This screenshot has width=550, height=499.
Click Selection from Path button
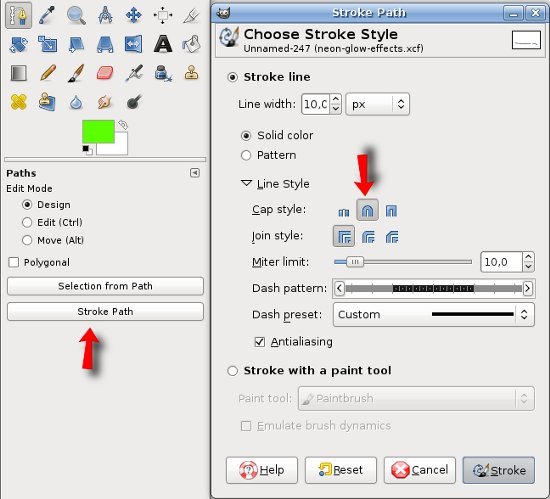click(x=105, y=286)
